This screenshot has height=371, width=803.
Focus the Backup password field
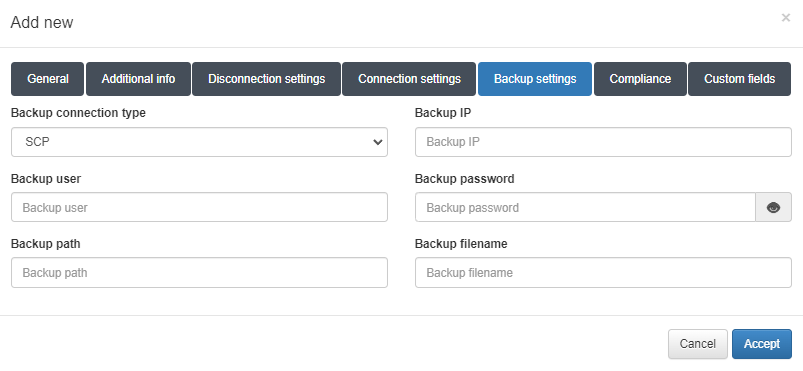(585, 208)
